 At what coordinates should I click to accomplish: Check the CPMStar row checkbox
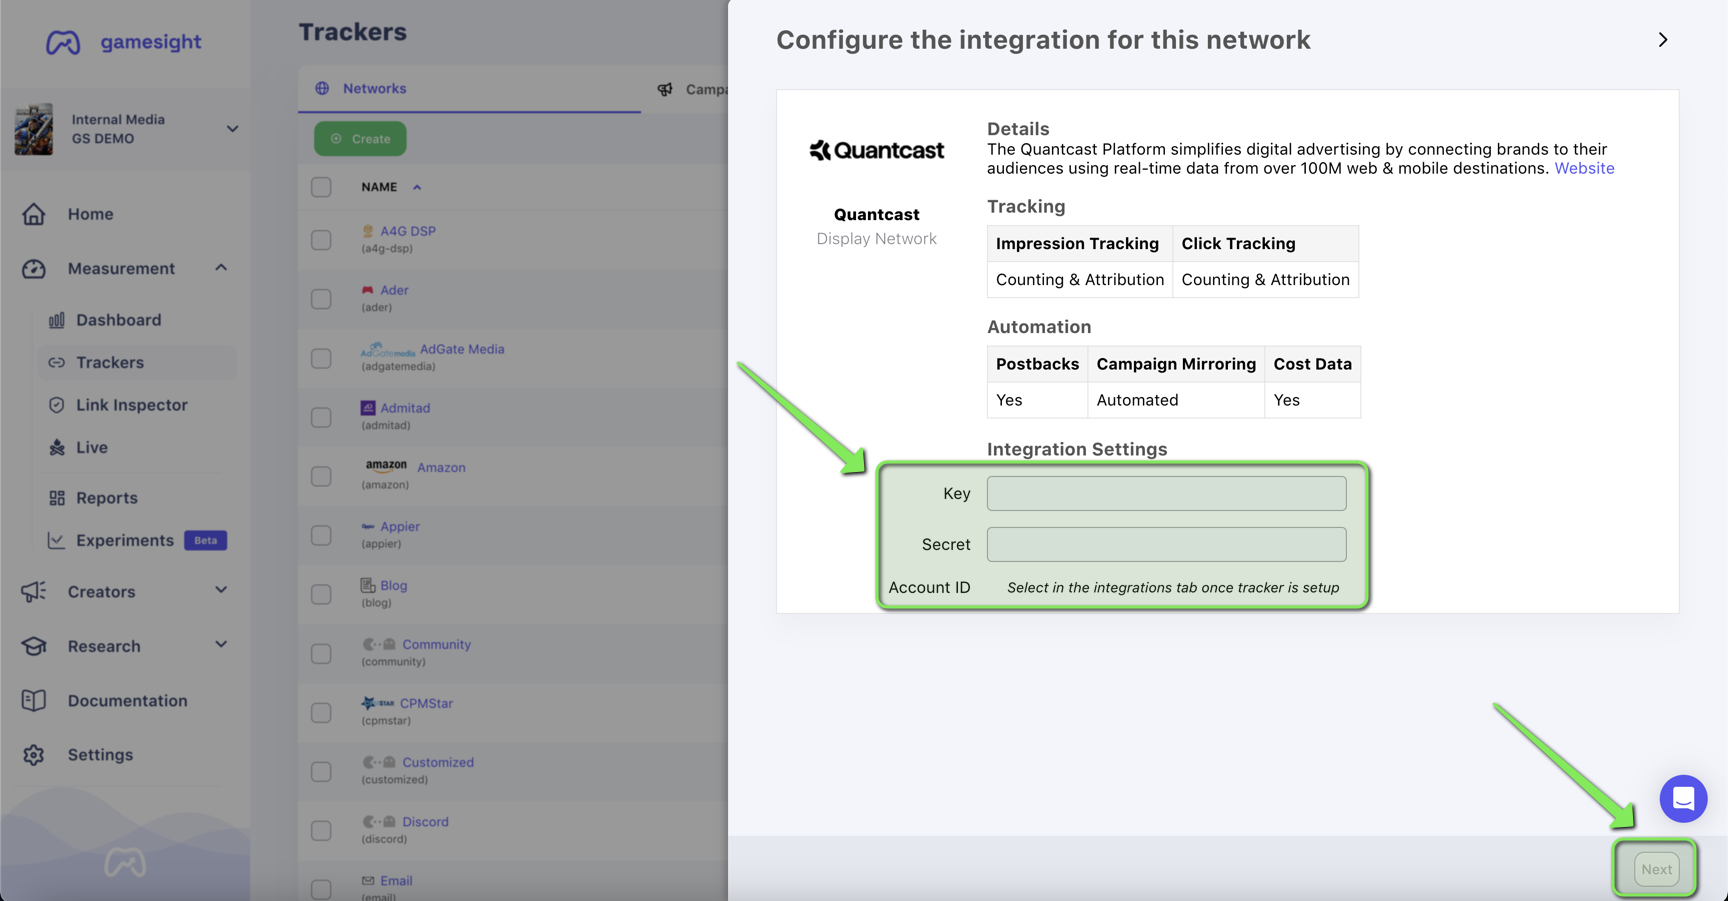tap(321, 712)
